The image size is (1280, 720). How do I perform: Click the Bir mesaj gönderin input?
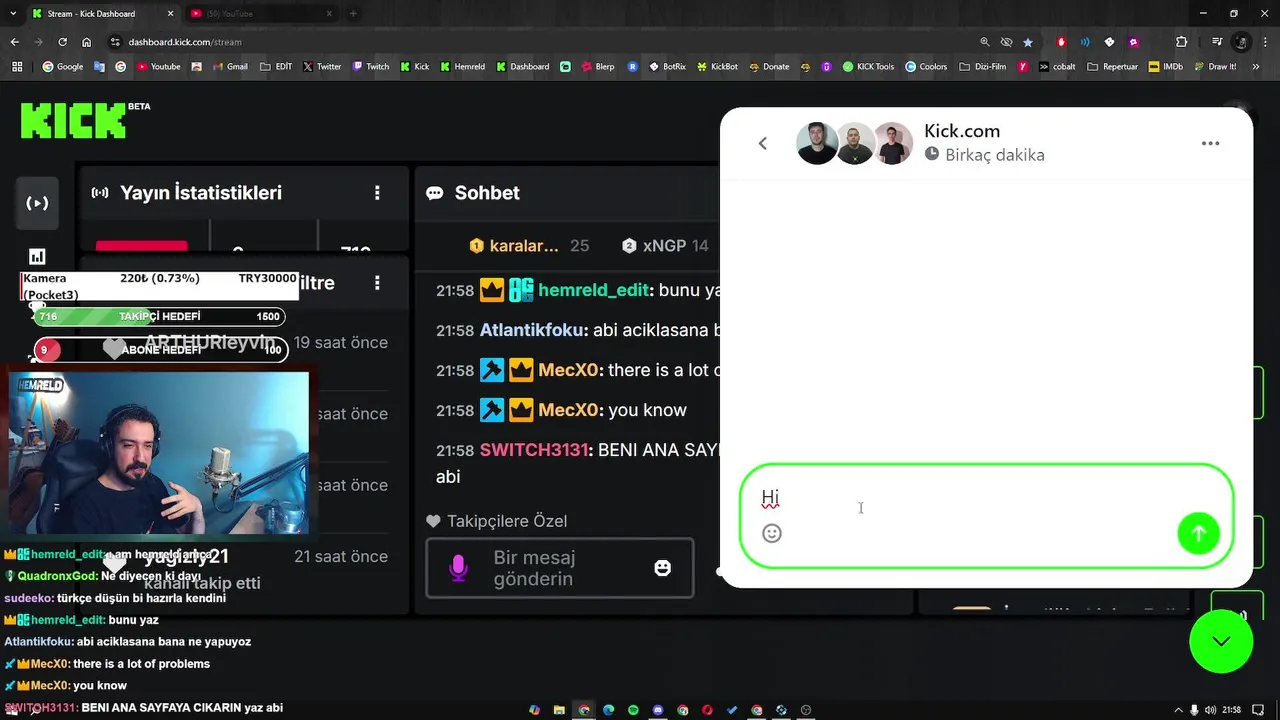tap(560, 568)
